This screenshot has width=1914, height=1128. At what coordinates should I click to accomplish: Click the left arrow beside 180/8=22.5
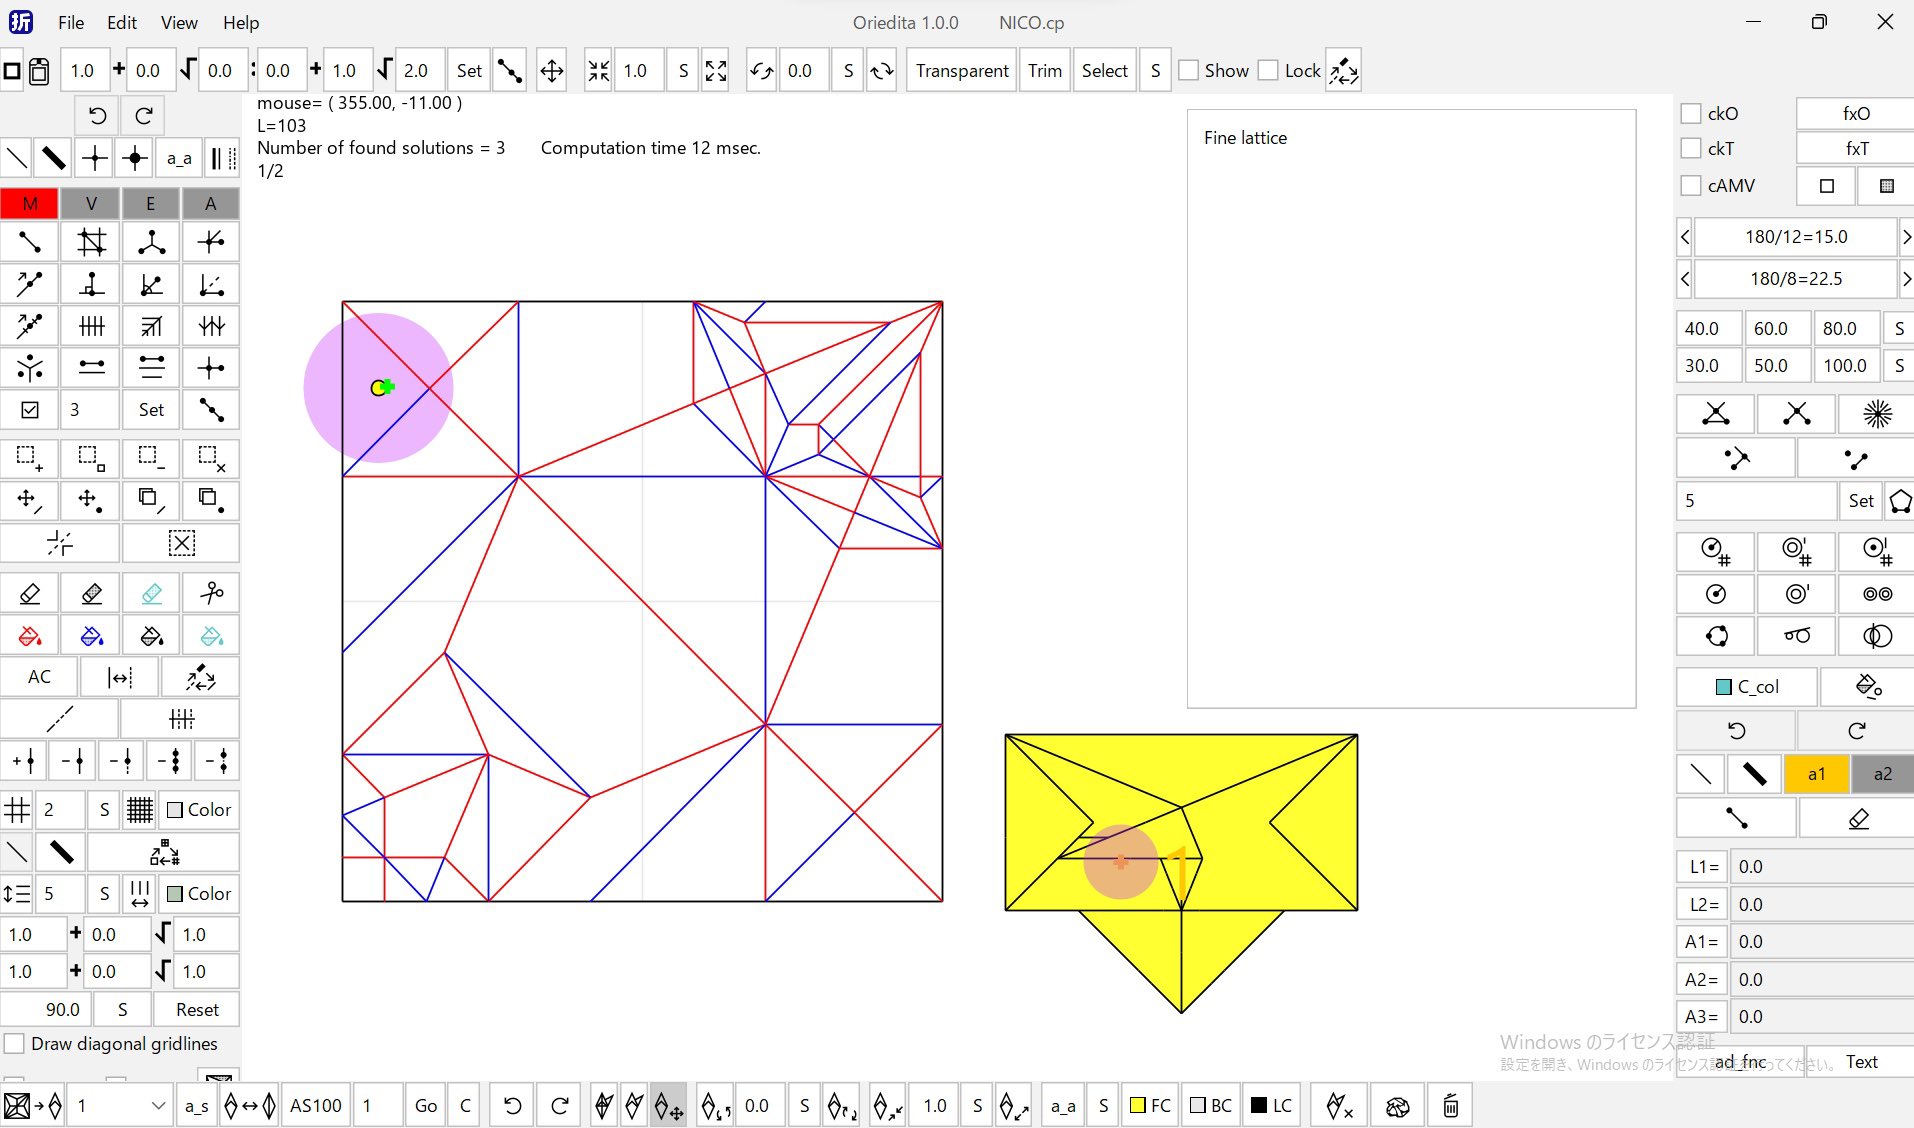point(1685,279)
